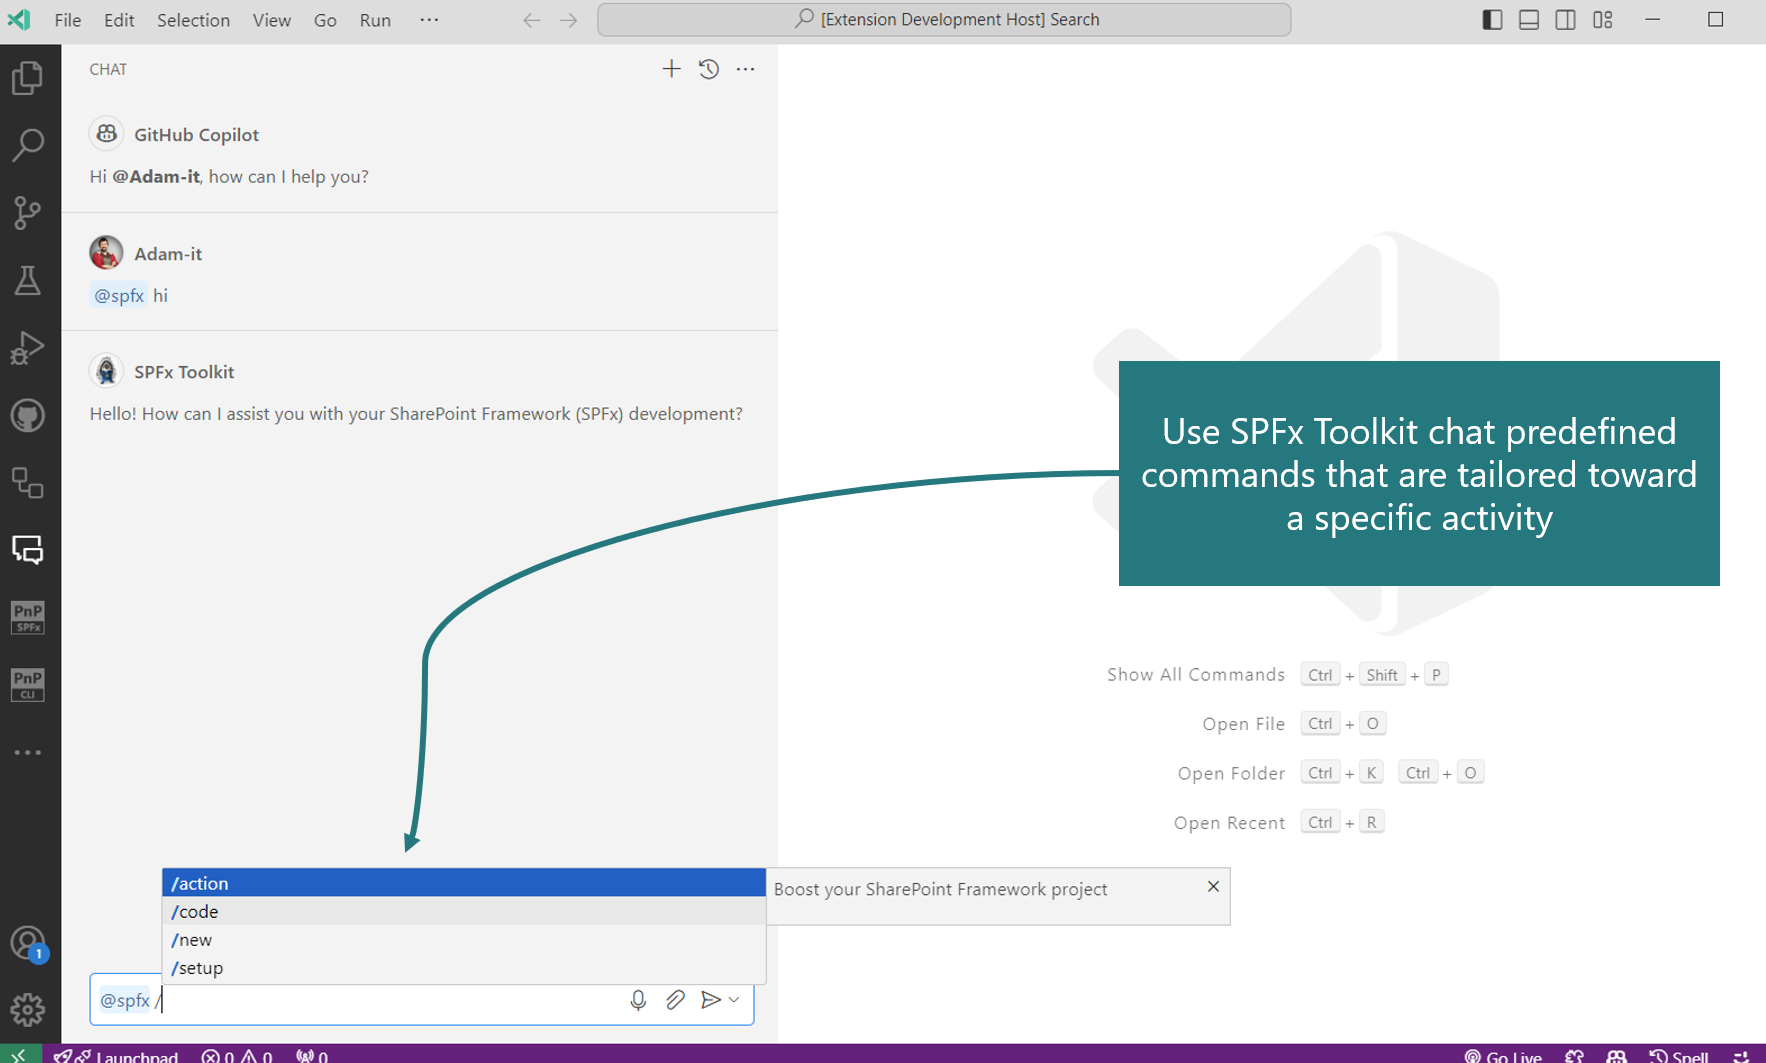Open the remote connections icon below GitHub

(28, 483)
